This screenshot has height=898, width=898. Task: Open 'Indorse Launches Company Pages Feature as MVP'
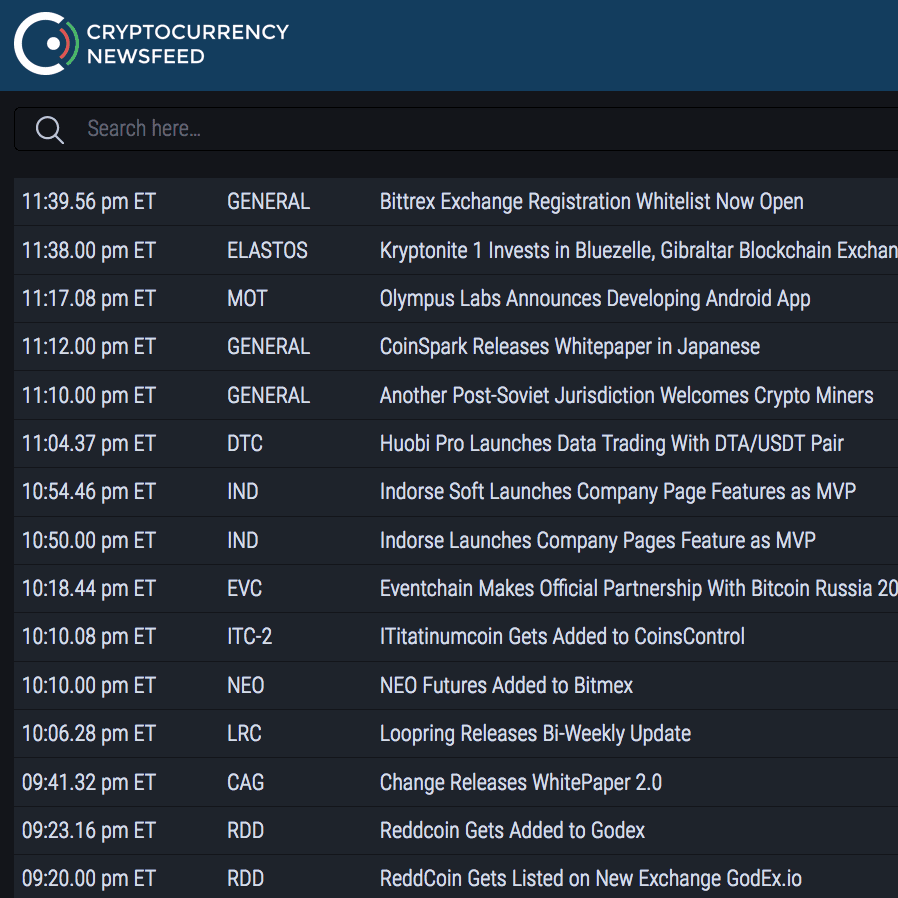(x=597, y=540)
